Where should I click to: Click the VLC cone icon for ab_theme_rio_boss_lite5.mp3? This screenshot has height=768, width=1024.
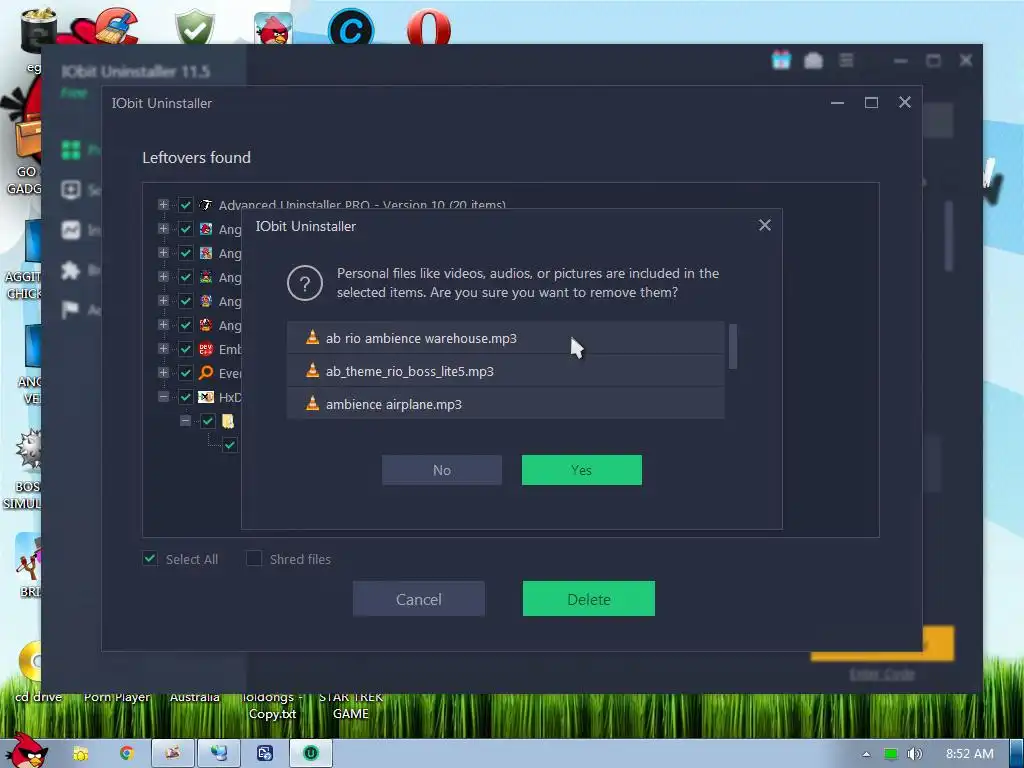pyautogui.click(x=312, y=370)
